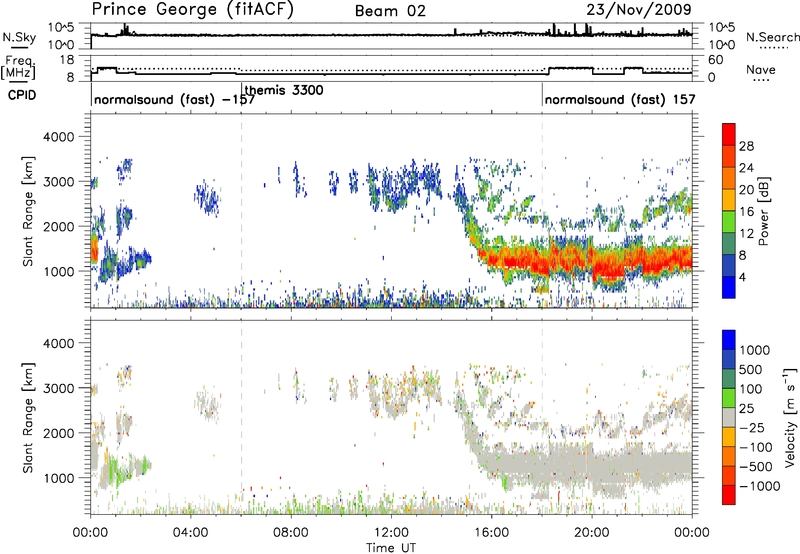Click the 'Power [dB]' color bar label

pos(763,211)
